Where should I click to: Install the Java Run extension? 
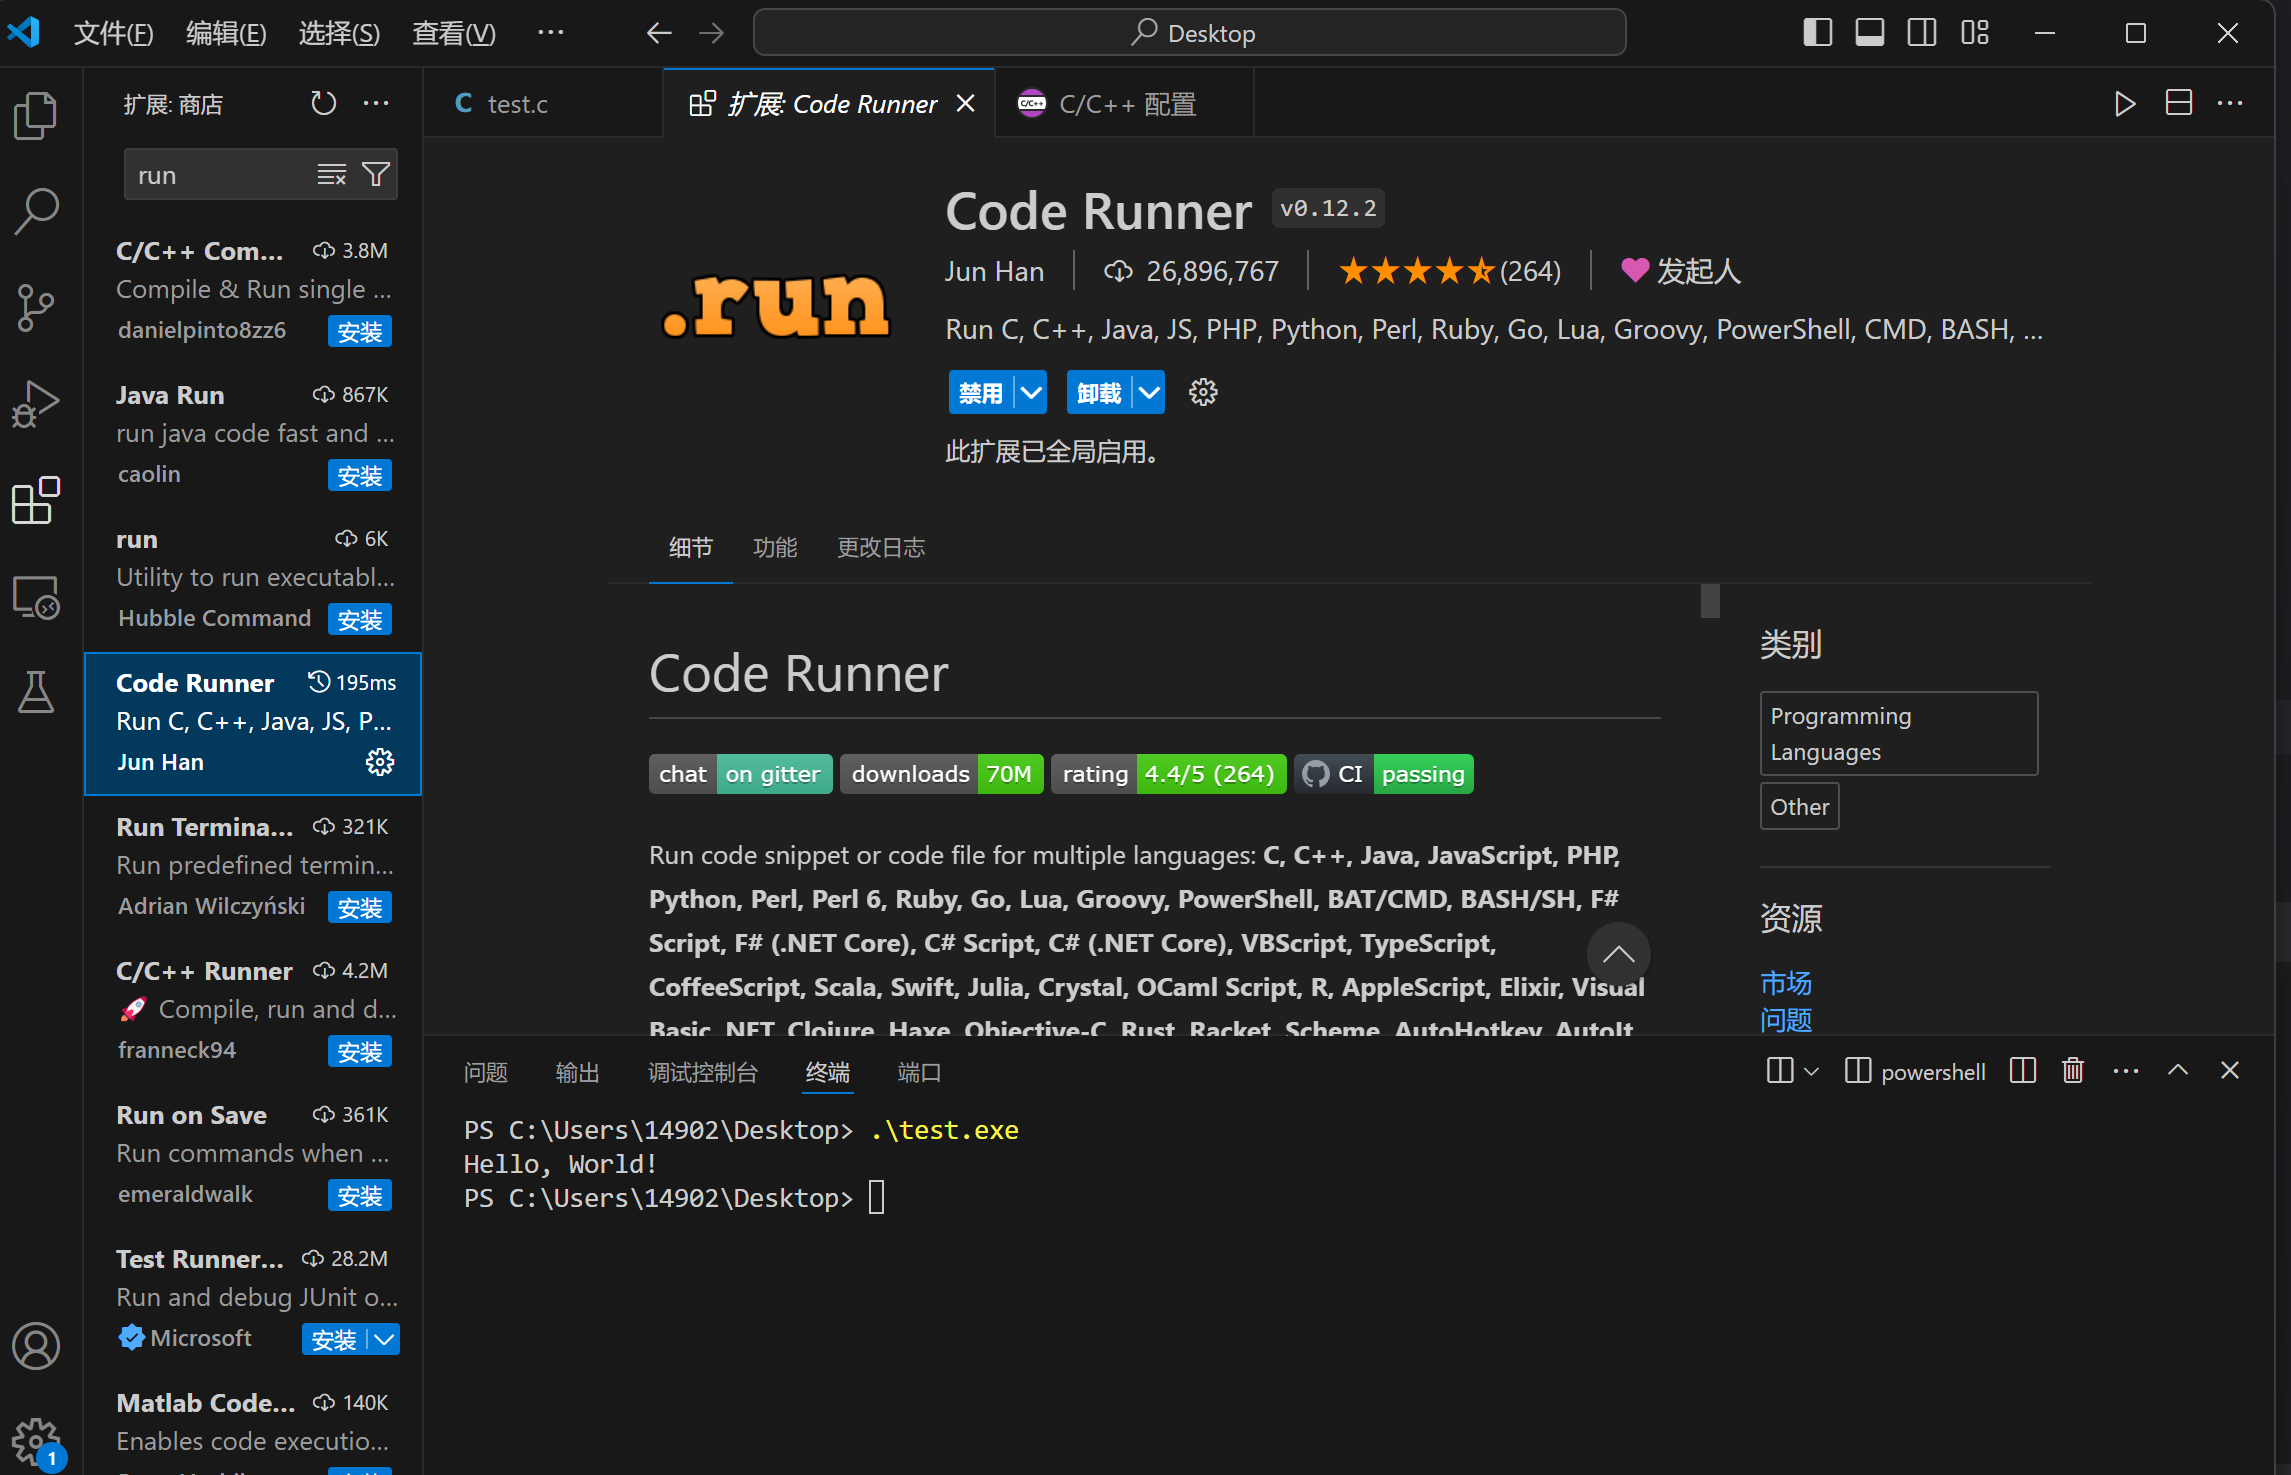coord(360,476)
